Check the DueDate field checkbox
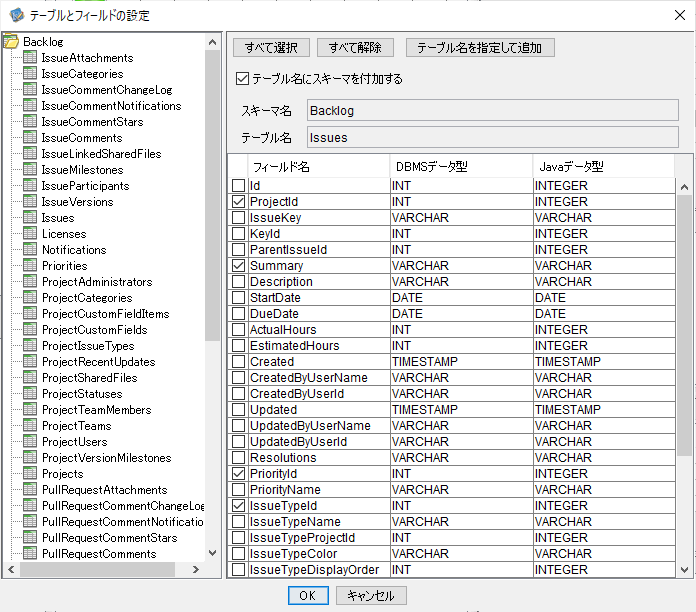Screen dimensions: 696x612 pyautogui.click(x=238, y=313)
